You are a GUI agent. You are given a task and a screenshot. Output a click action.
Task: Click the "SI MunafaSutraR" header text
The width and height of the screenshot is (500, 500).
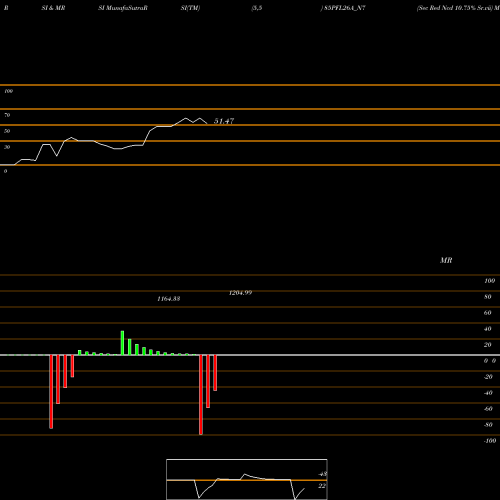pyautogui.click(x=123, y=8)
